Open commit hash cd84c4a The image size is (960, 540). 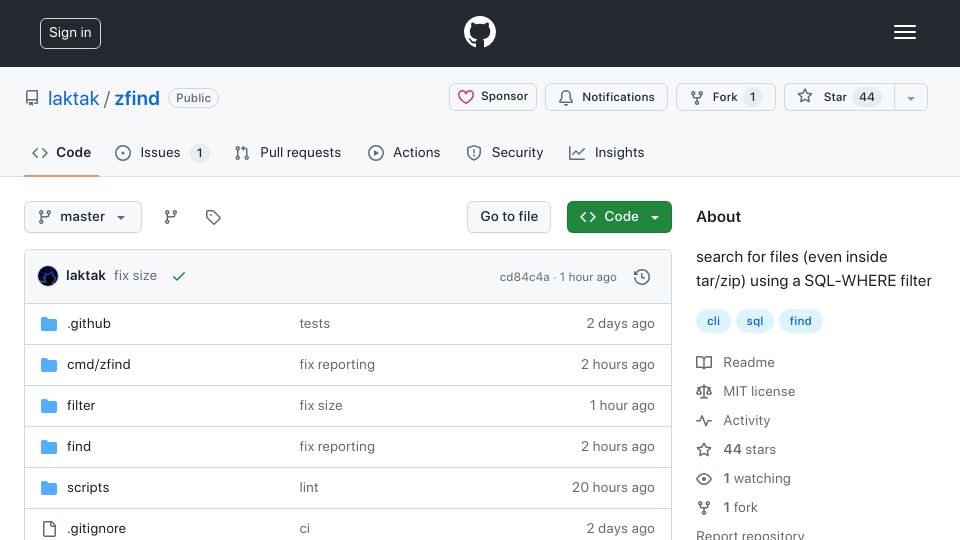(x=525, y=277)
